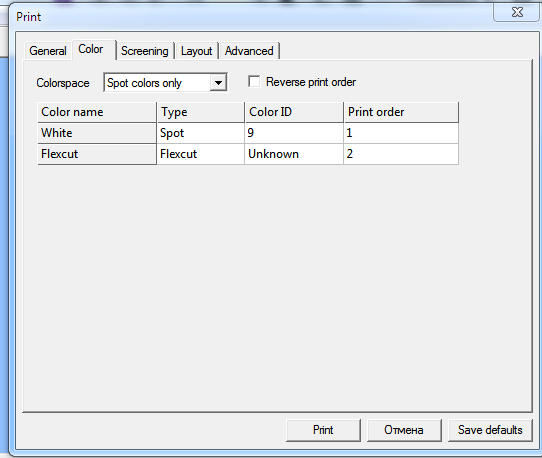Open the Colorspace dropdown arrow
This screenshot has height=458, width=542.
click(x=218, y=83)
